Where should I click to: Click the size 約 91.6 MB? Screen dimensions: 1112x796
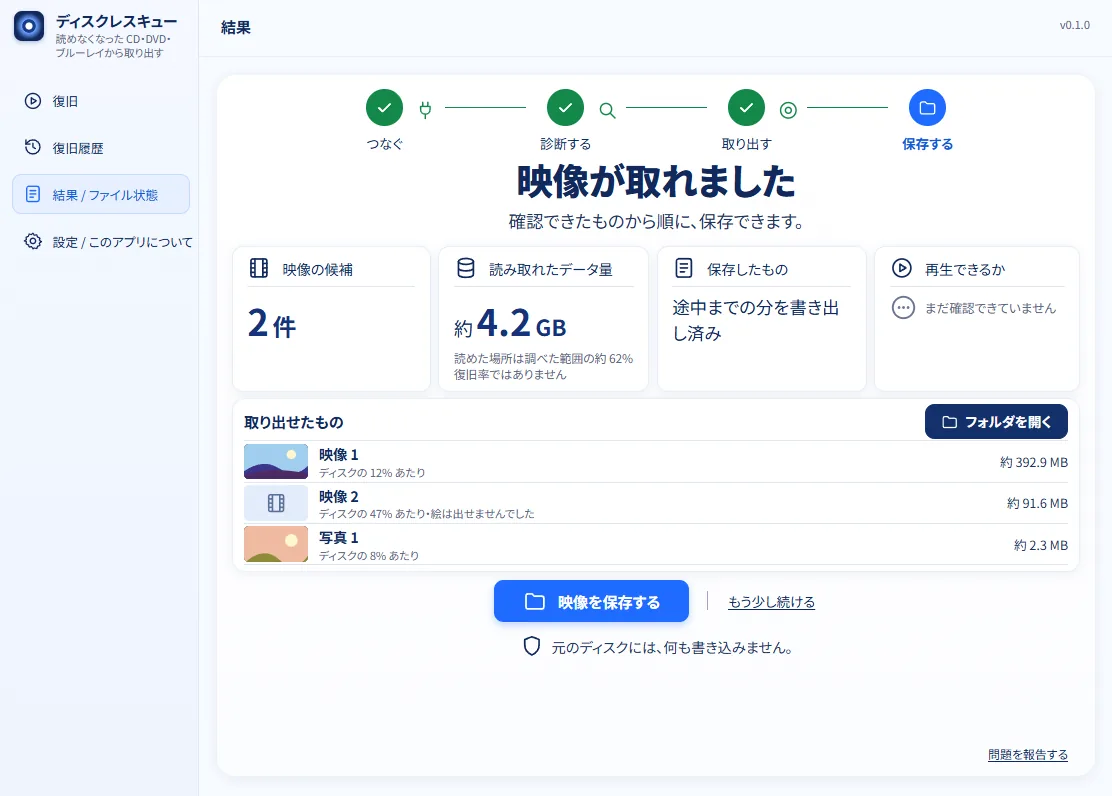1037,504
